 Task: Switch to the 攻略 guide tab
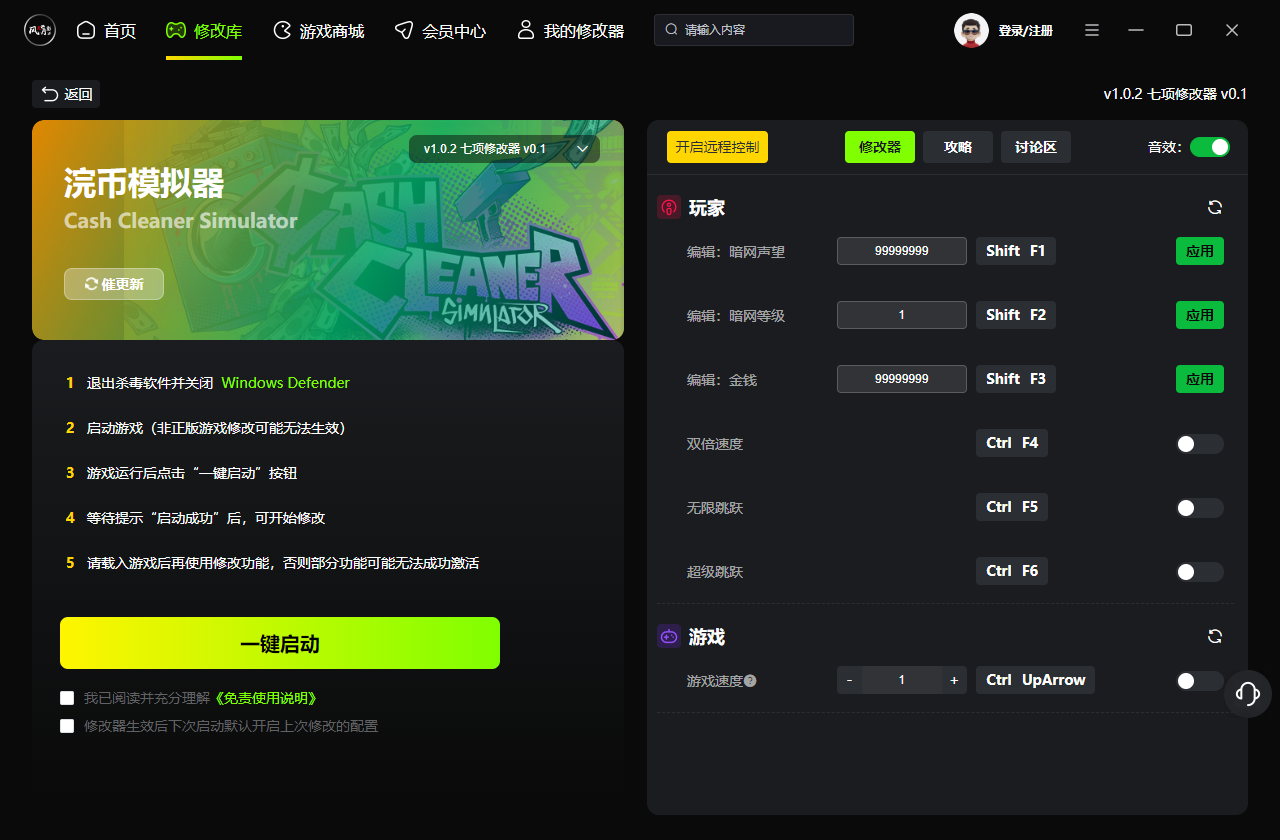click(958, 147)
